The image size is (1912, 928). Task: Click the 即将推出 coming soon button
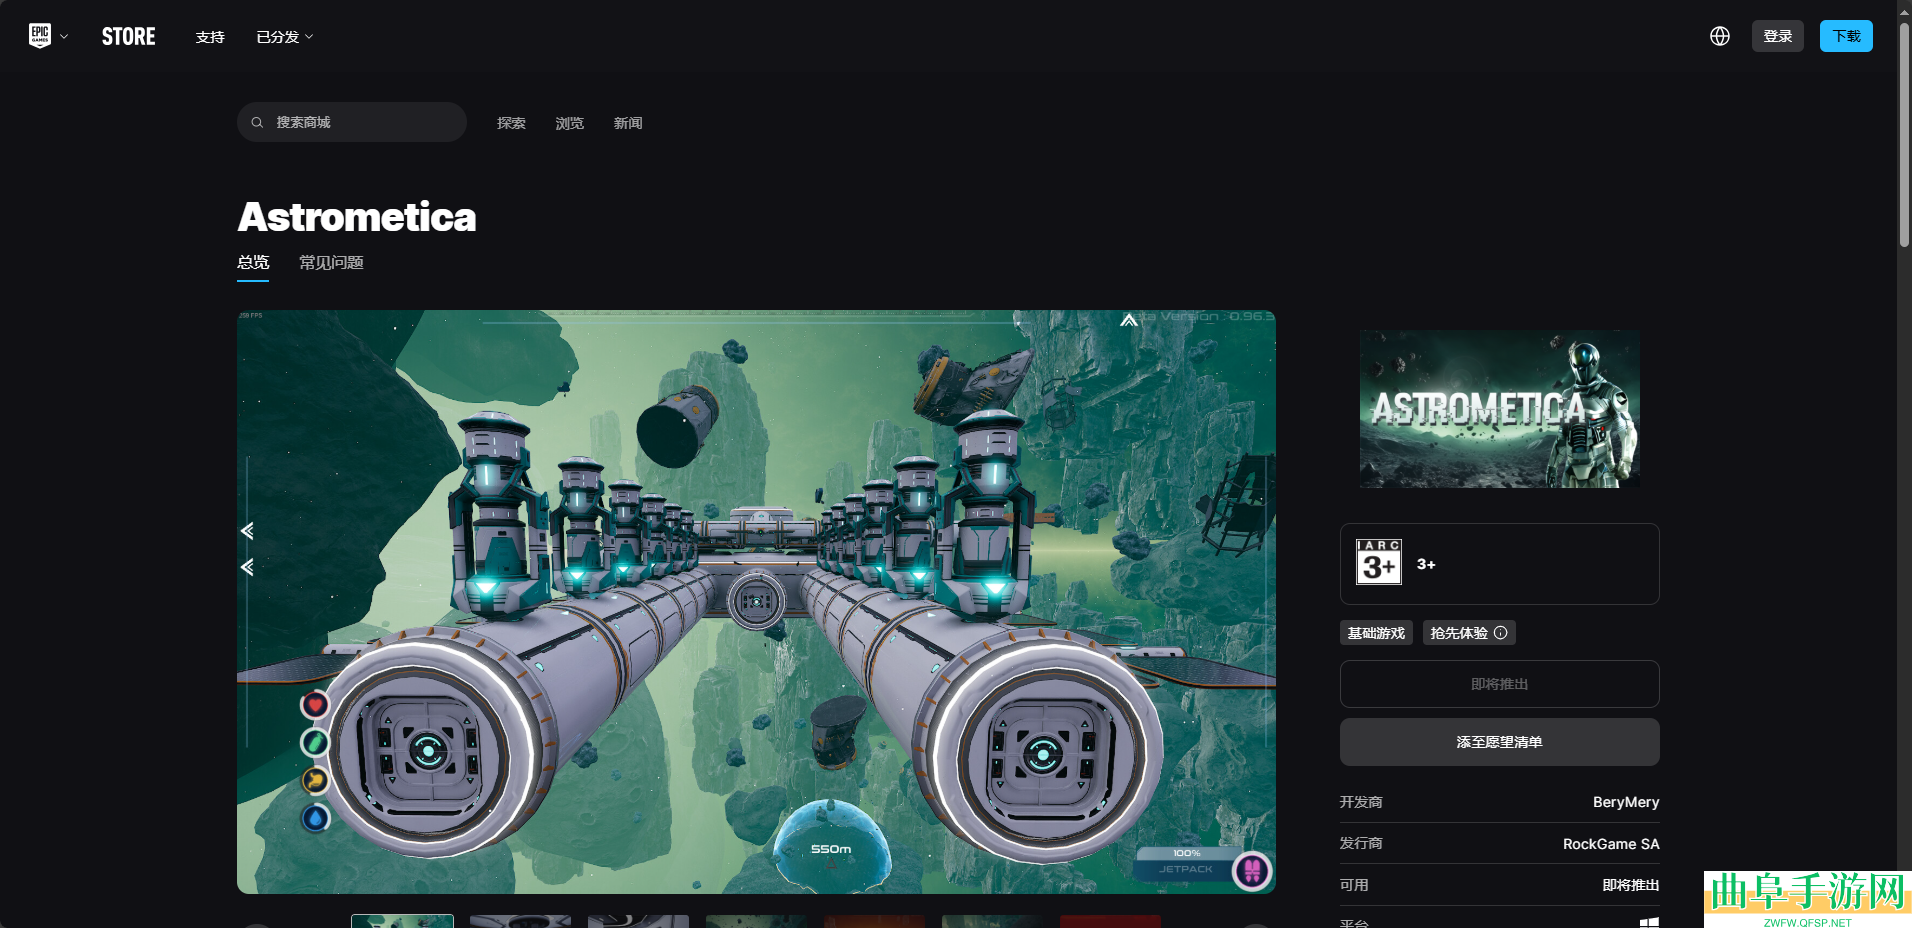[x=1500, y=684]
